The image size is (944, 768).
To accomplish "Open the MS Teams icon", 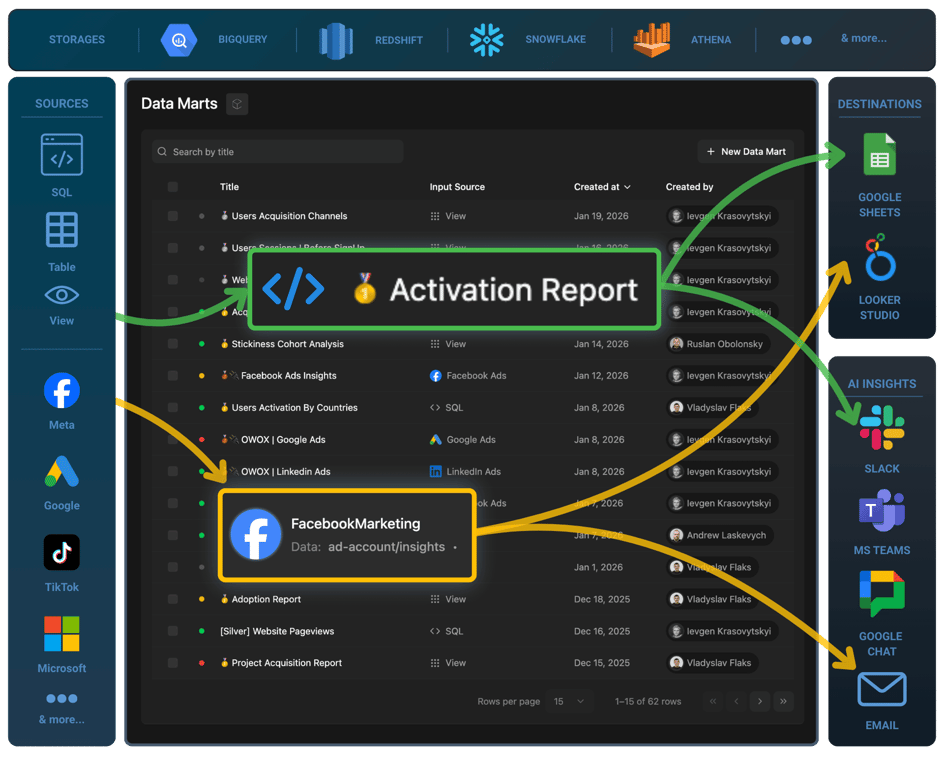I will [x=881, y=510].
